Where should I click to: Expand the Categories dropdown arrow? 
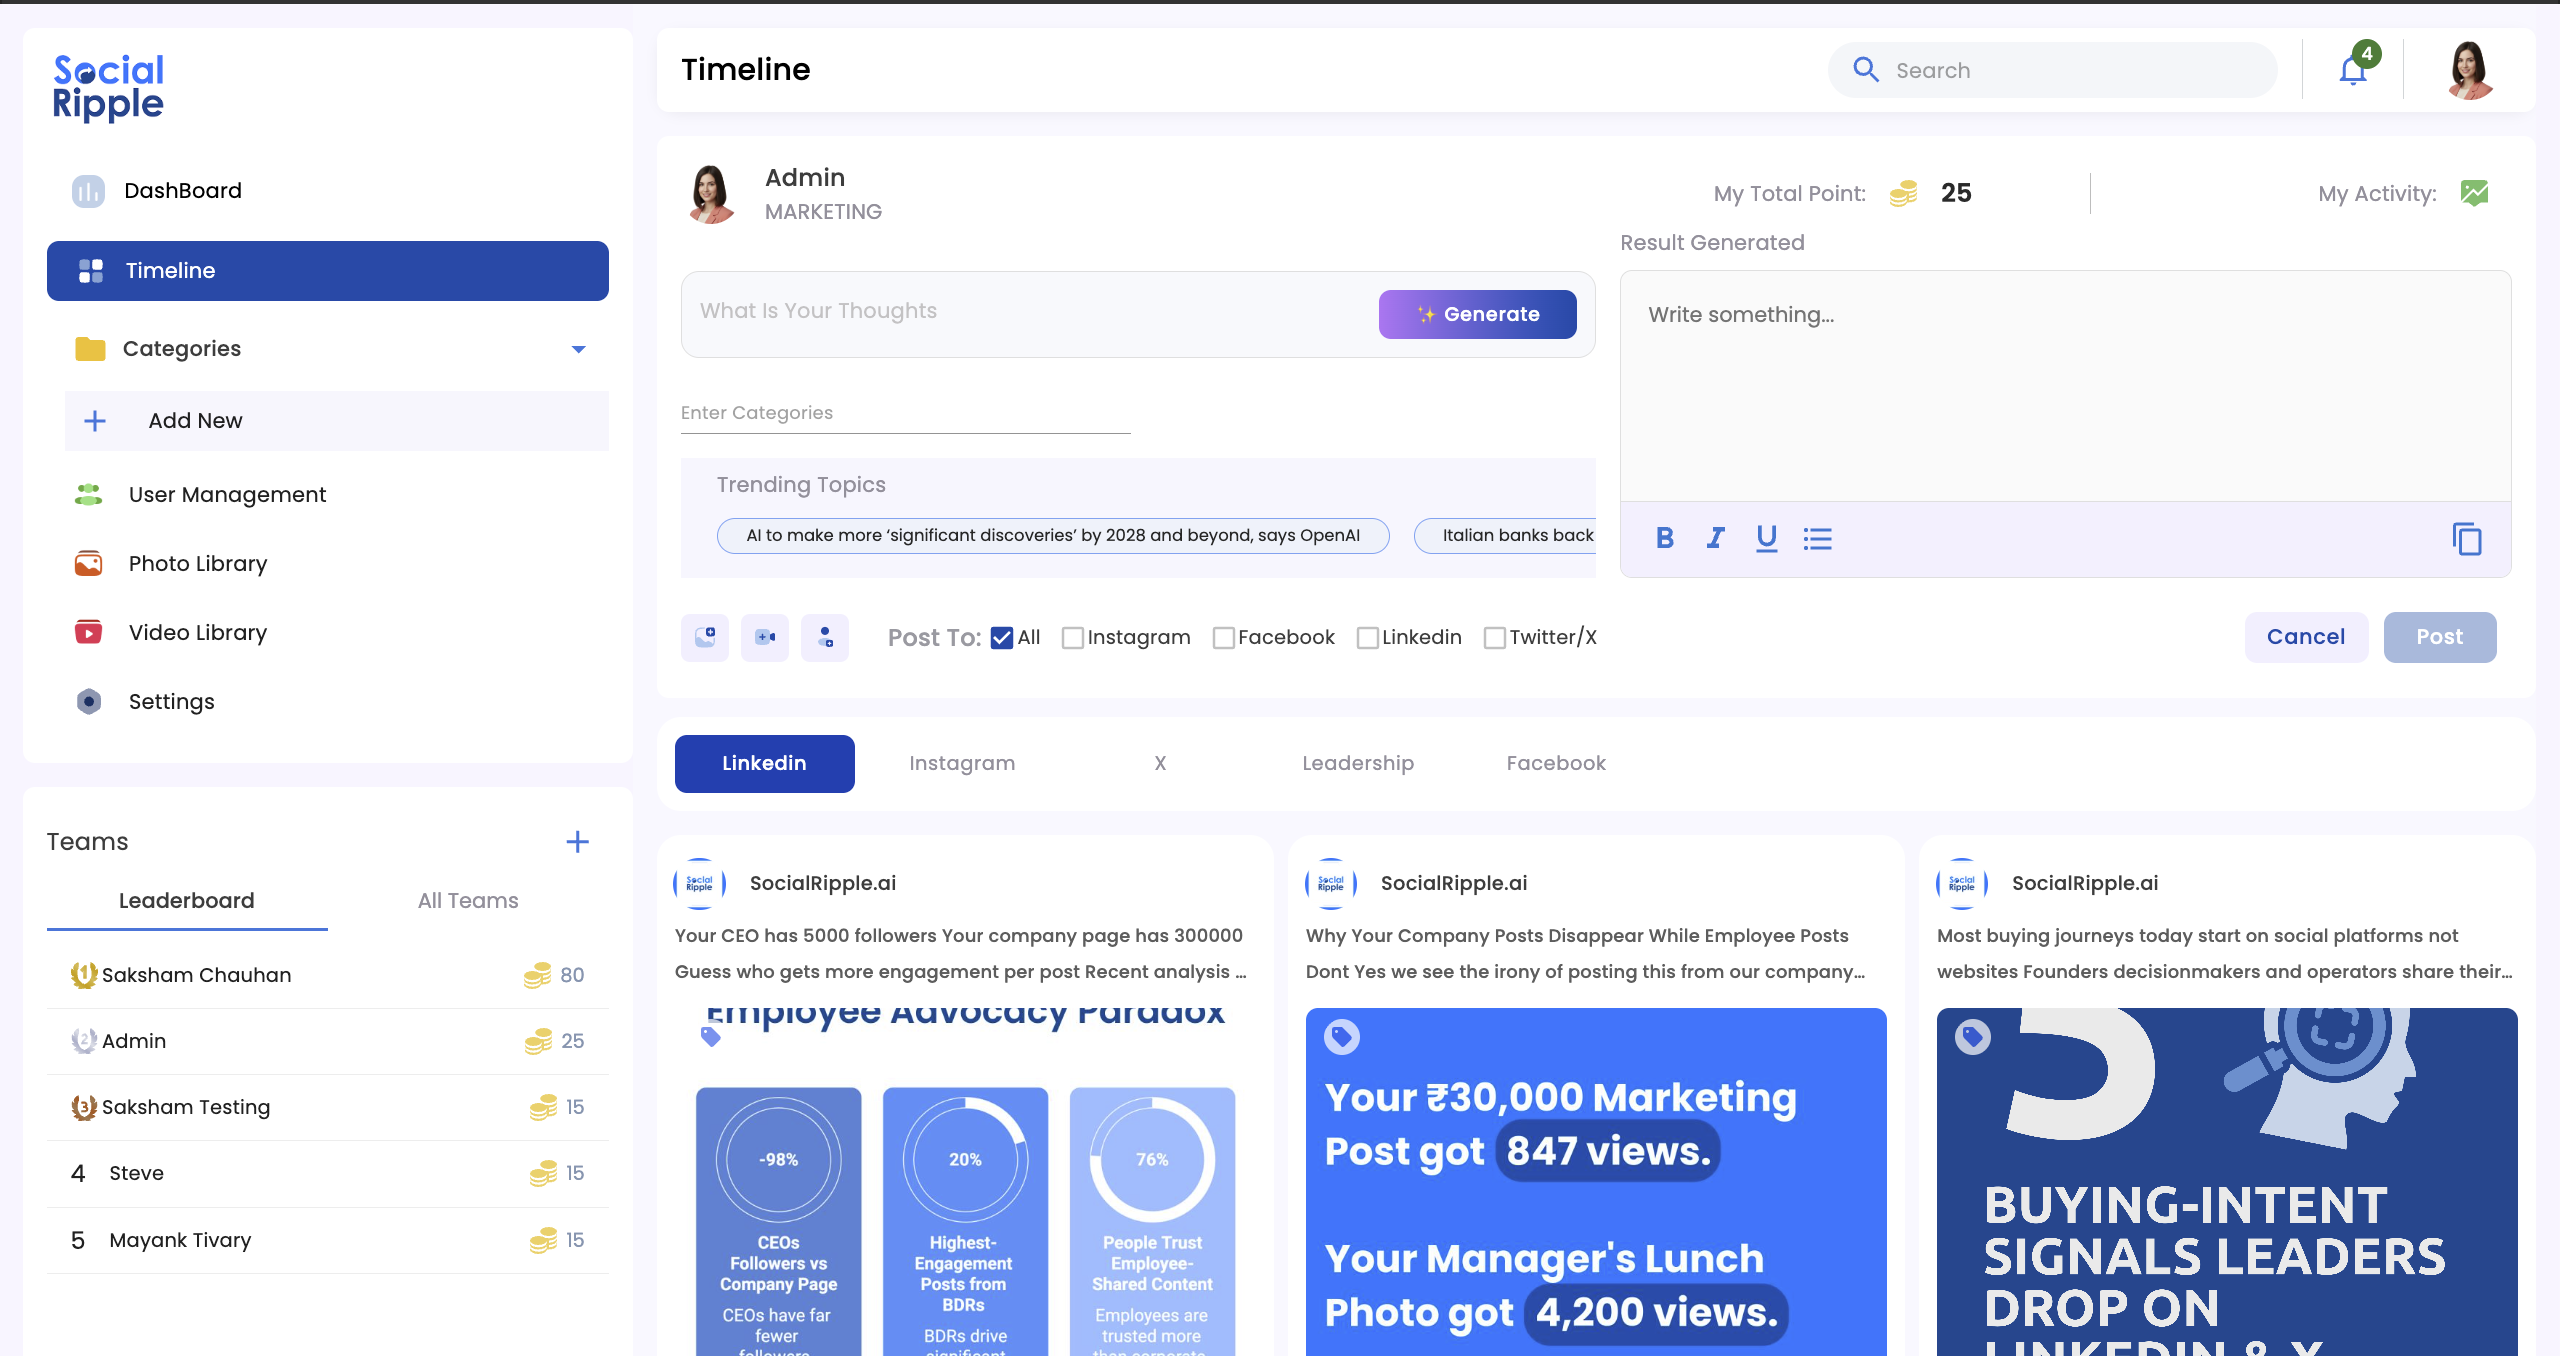pyautogui.click(x=578, y=349)
